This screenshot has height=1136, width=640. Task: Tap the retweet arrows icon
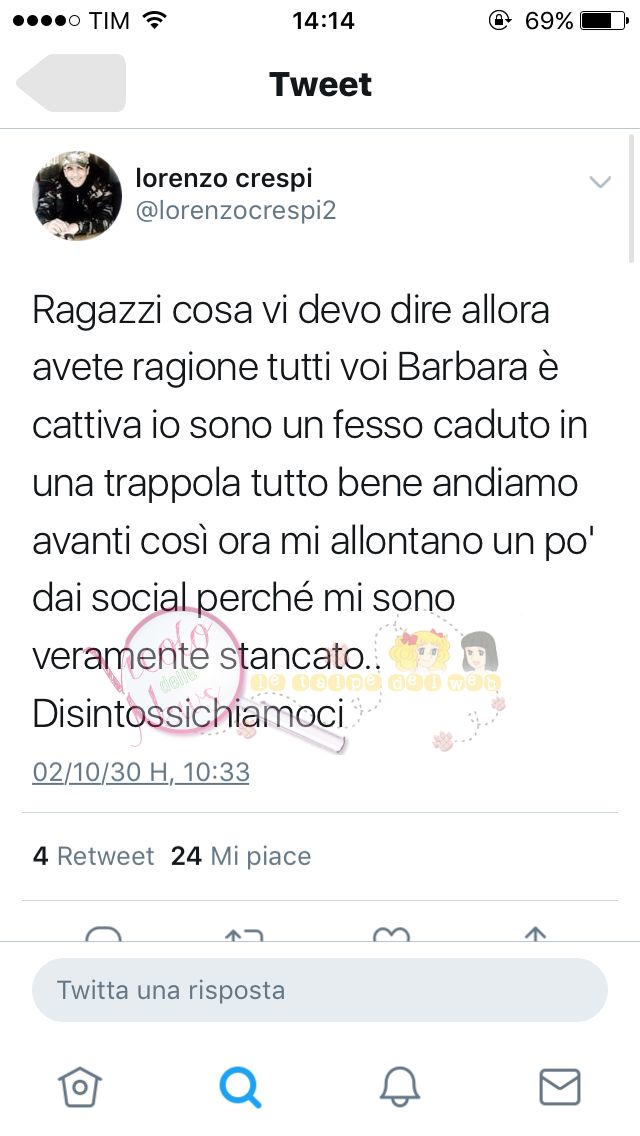click(244, 933)
